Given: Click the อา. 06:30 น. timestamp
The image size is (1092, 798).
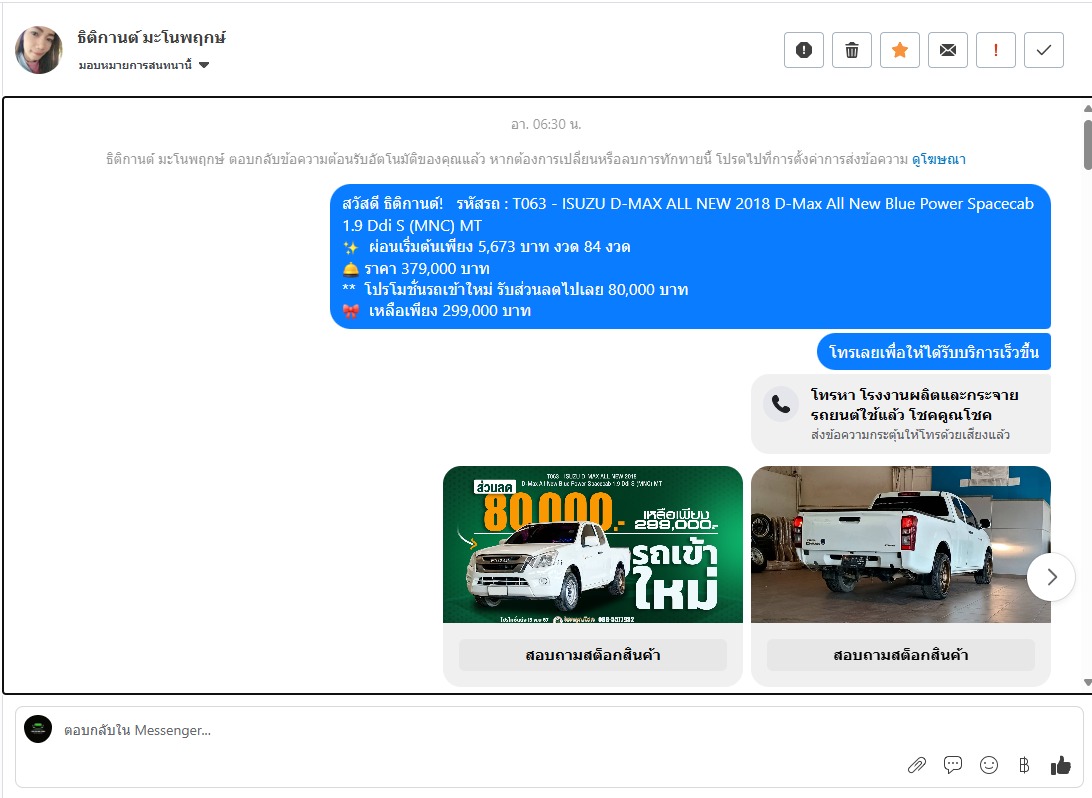Looking at the screenshot, I should tap(546, 125).
